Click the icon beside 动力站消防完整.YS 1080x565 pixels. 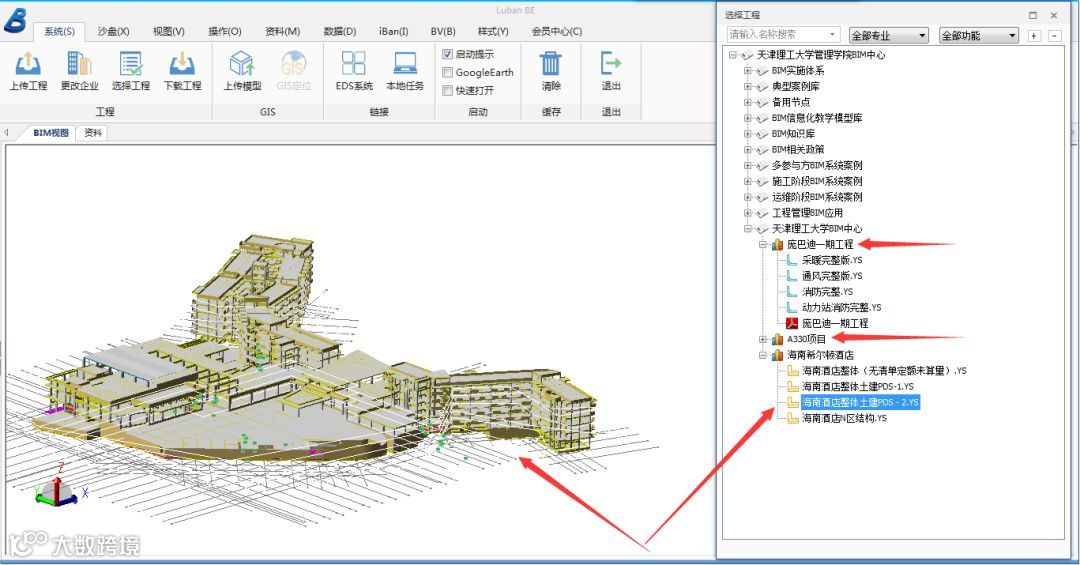(792, 308)
